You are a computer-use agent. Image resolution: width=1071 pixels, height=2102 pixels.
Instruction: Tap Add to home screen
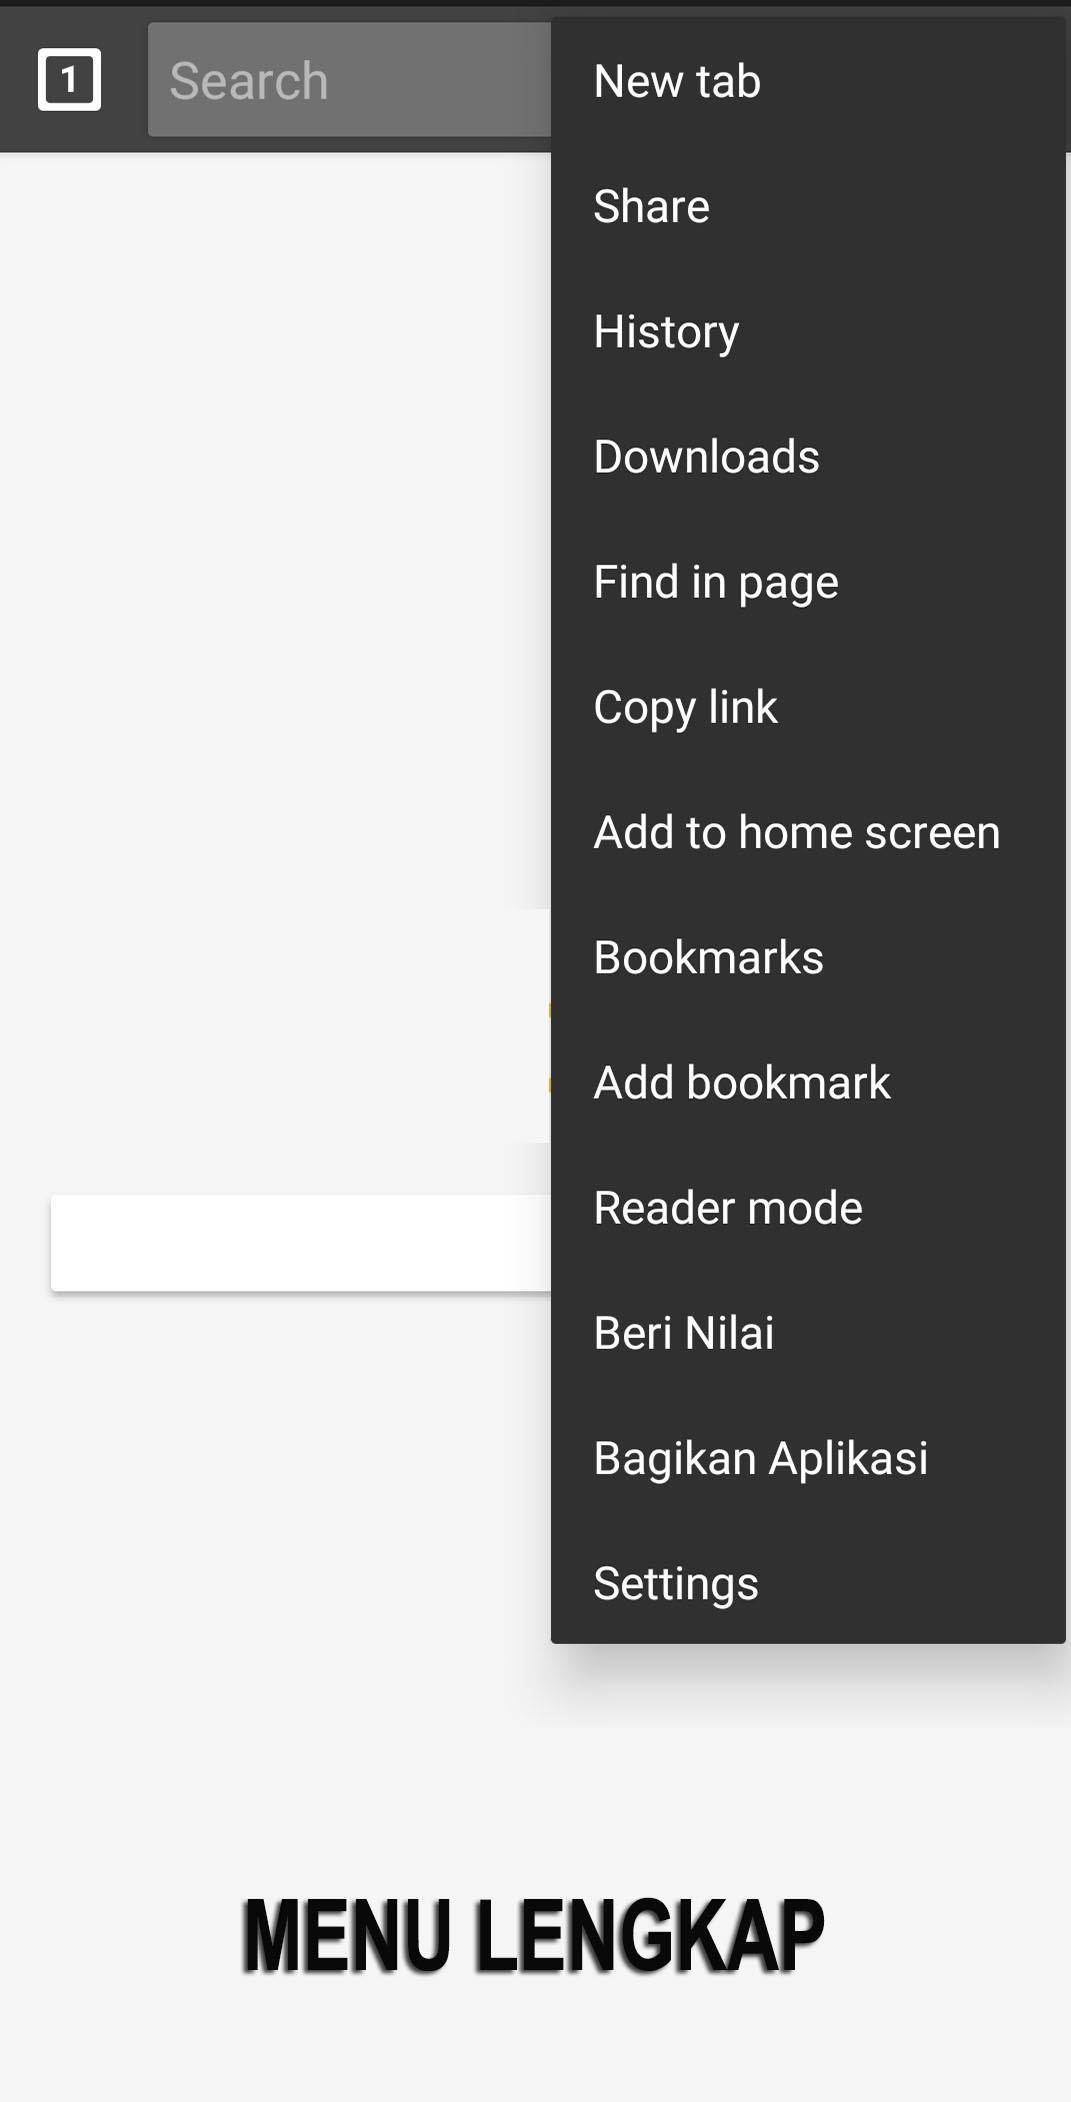click(808, 832)
